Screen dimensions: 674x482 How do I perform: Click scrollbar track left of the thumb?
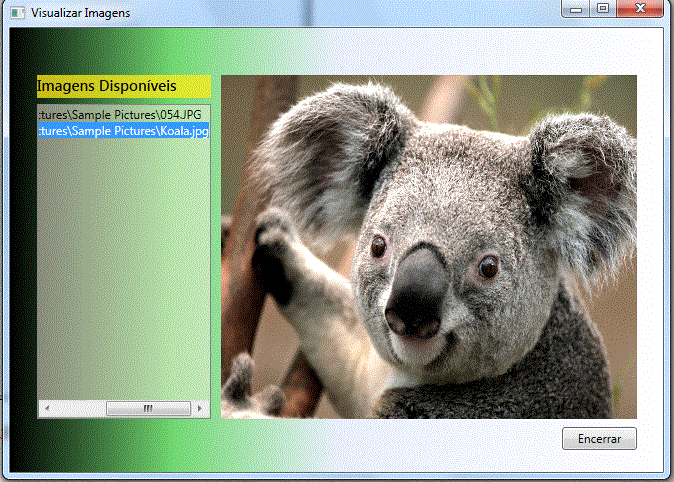click(x=75, y=409)
